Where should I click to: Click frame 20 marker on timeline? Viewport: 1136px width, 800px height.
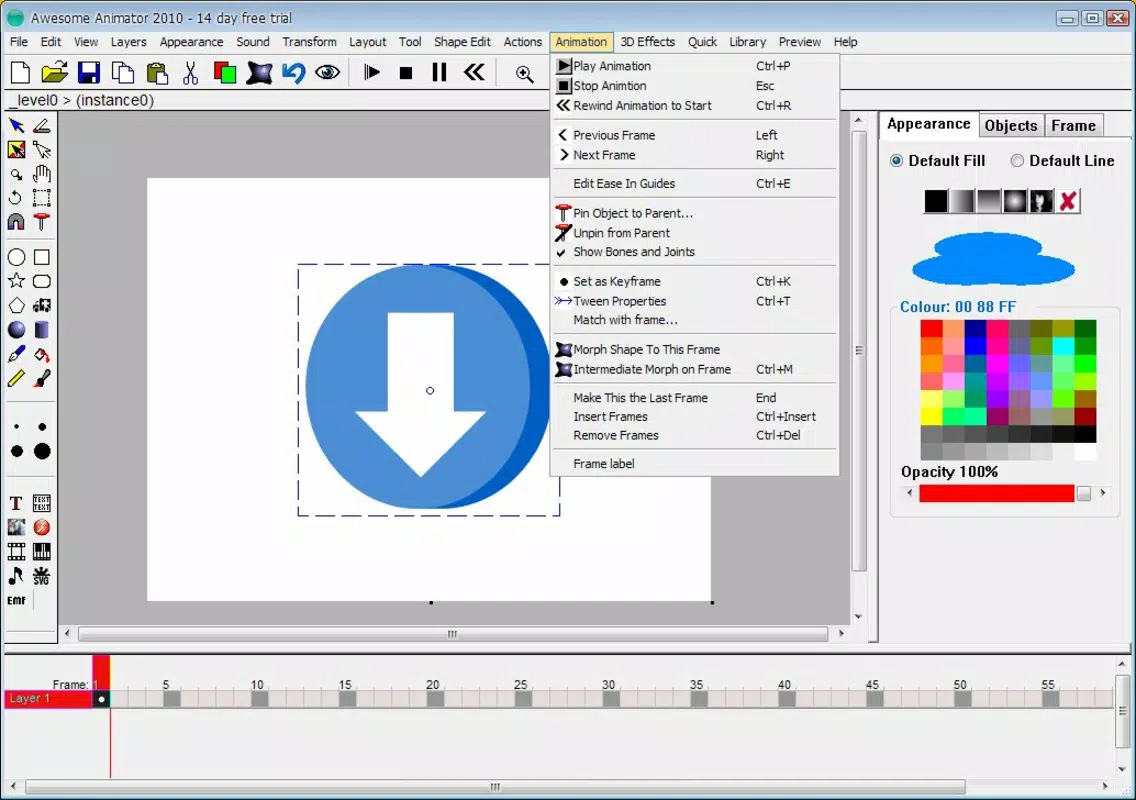pos(434,699)
